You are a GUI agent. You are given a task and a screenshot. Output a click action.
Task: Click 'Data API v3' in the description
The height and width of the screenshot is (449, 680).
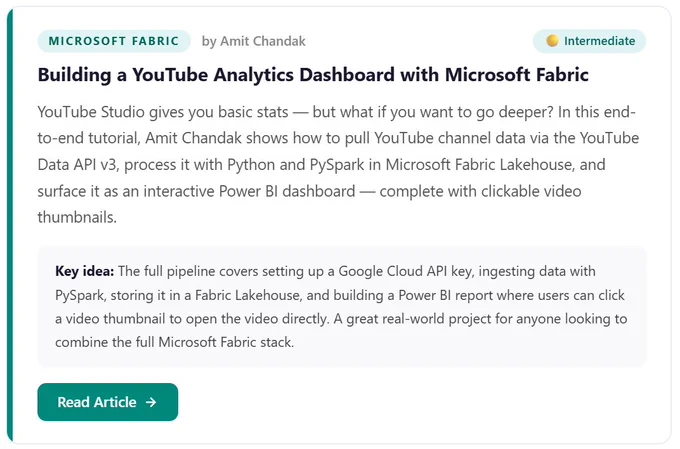[77, 165]
